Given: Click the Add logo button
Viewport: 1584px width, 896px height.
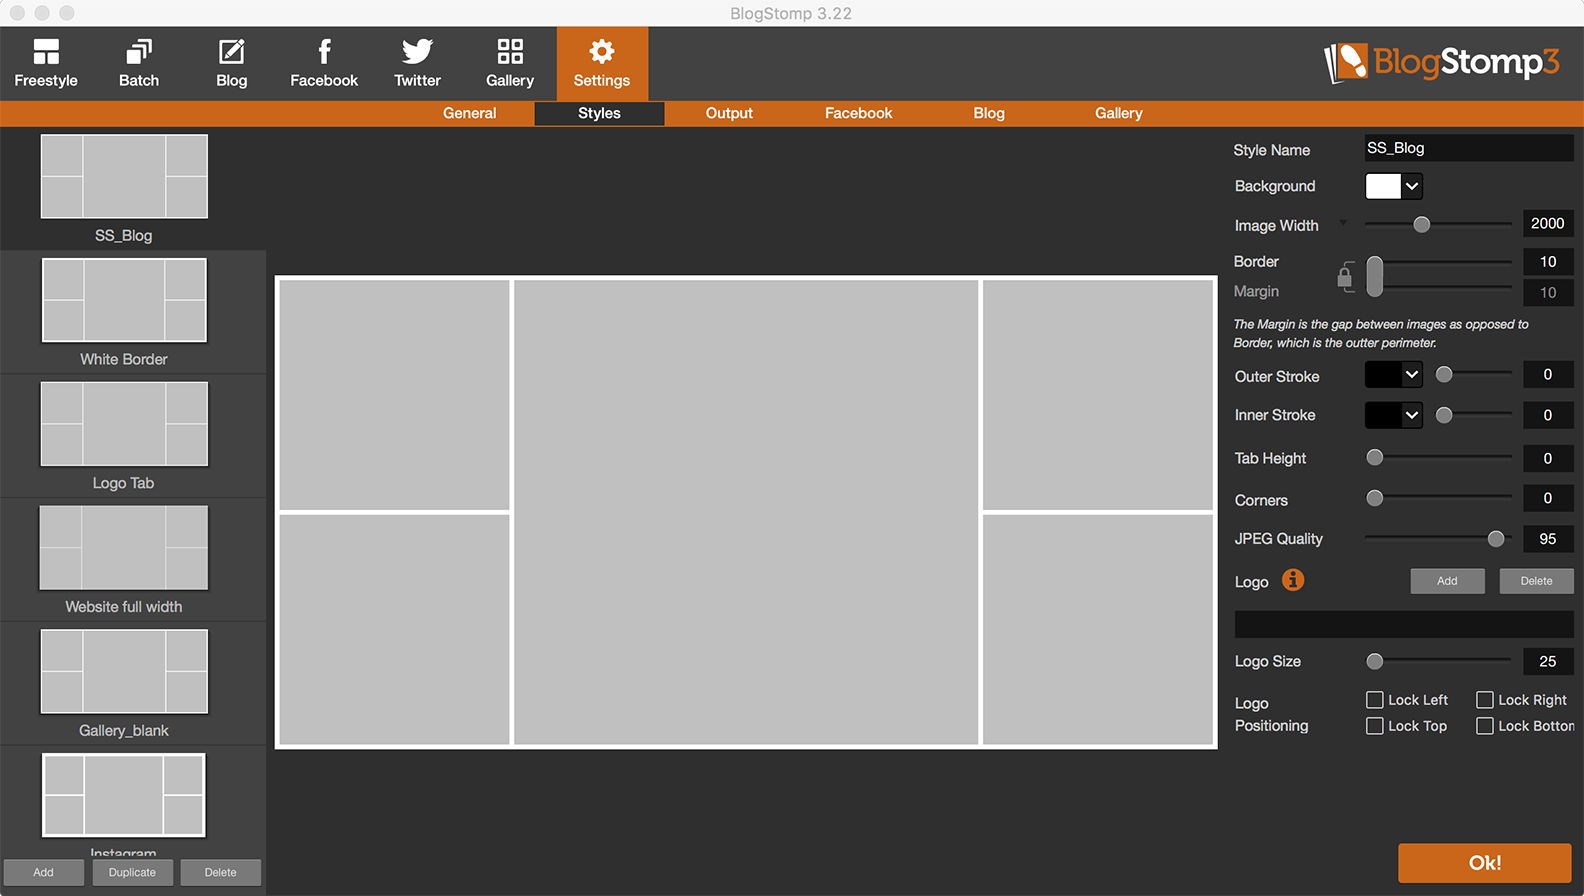Looking at the screenshot, I should (1447, 581).
